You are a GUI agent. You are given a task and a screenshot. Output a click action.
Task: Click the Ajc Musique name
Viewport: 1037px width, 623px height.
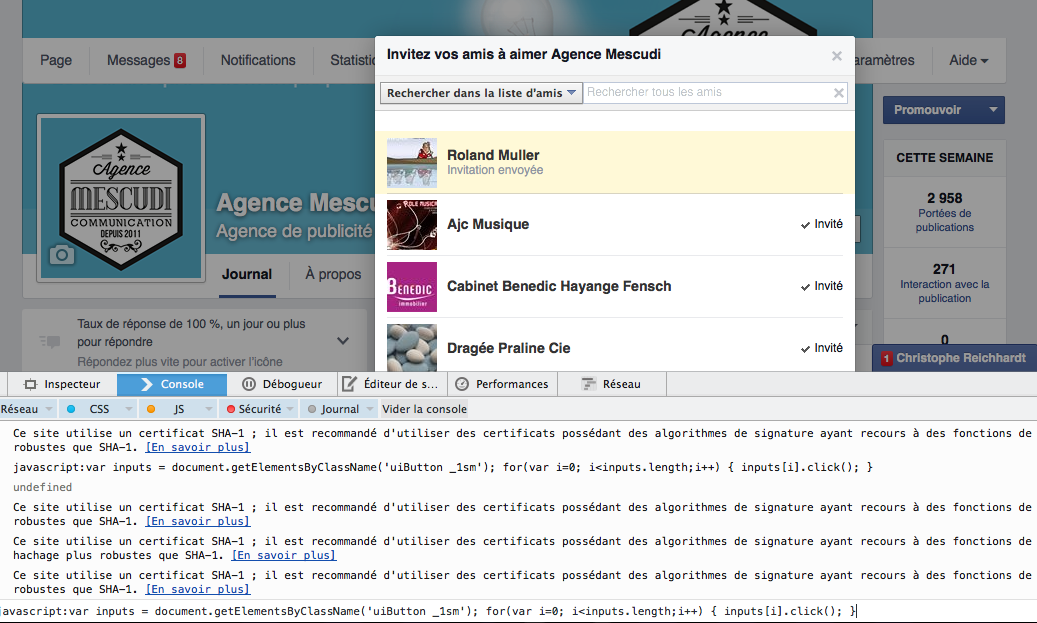click(488, 224)
